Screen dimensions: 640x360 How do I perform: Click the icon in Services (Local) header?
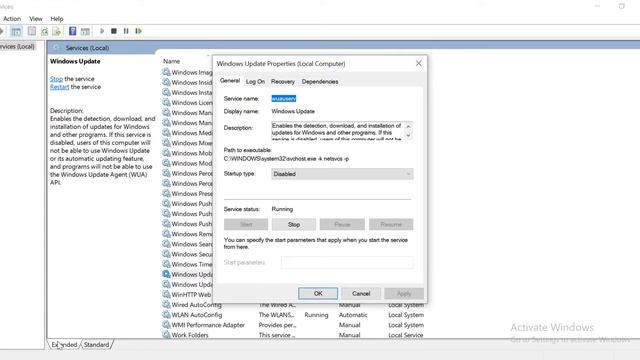[x=56, y=48]
